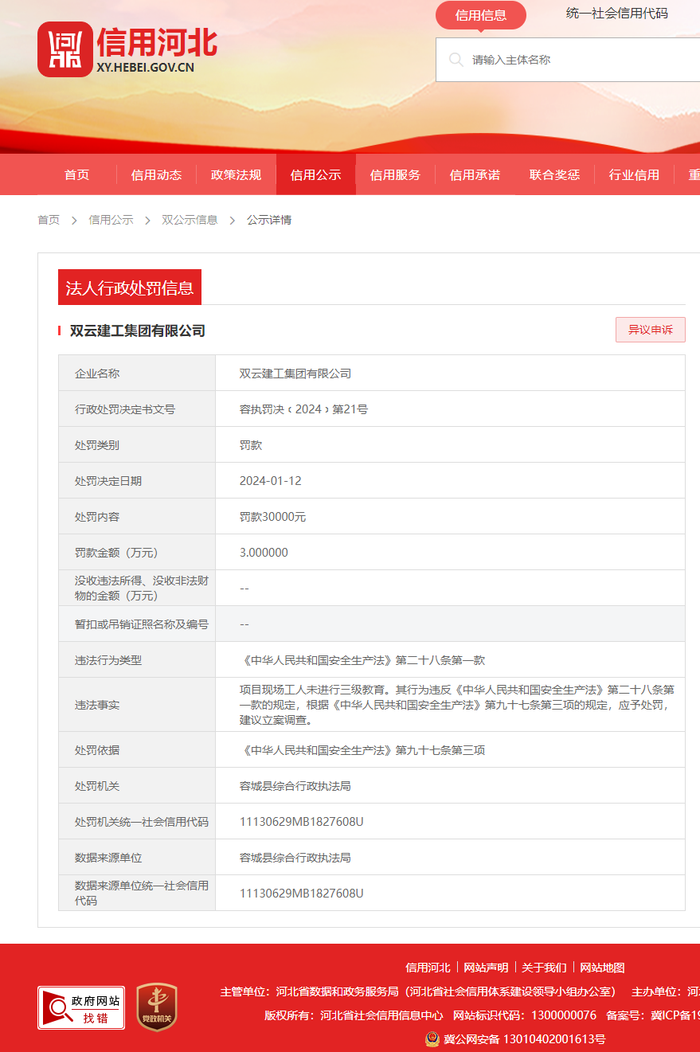Viewport: 700px width, 1052px height.
Task: Click footer link 信用河北
Action: coord(428,967)
